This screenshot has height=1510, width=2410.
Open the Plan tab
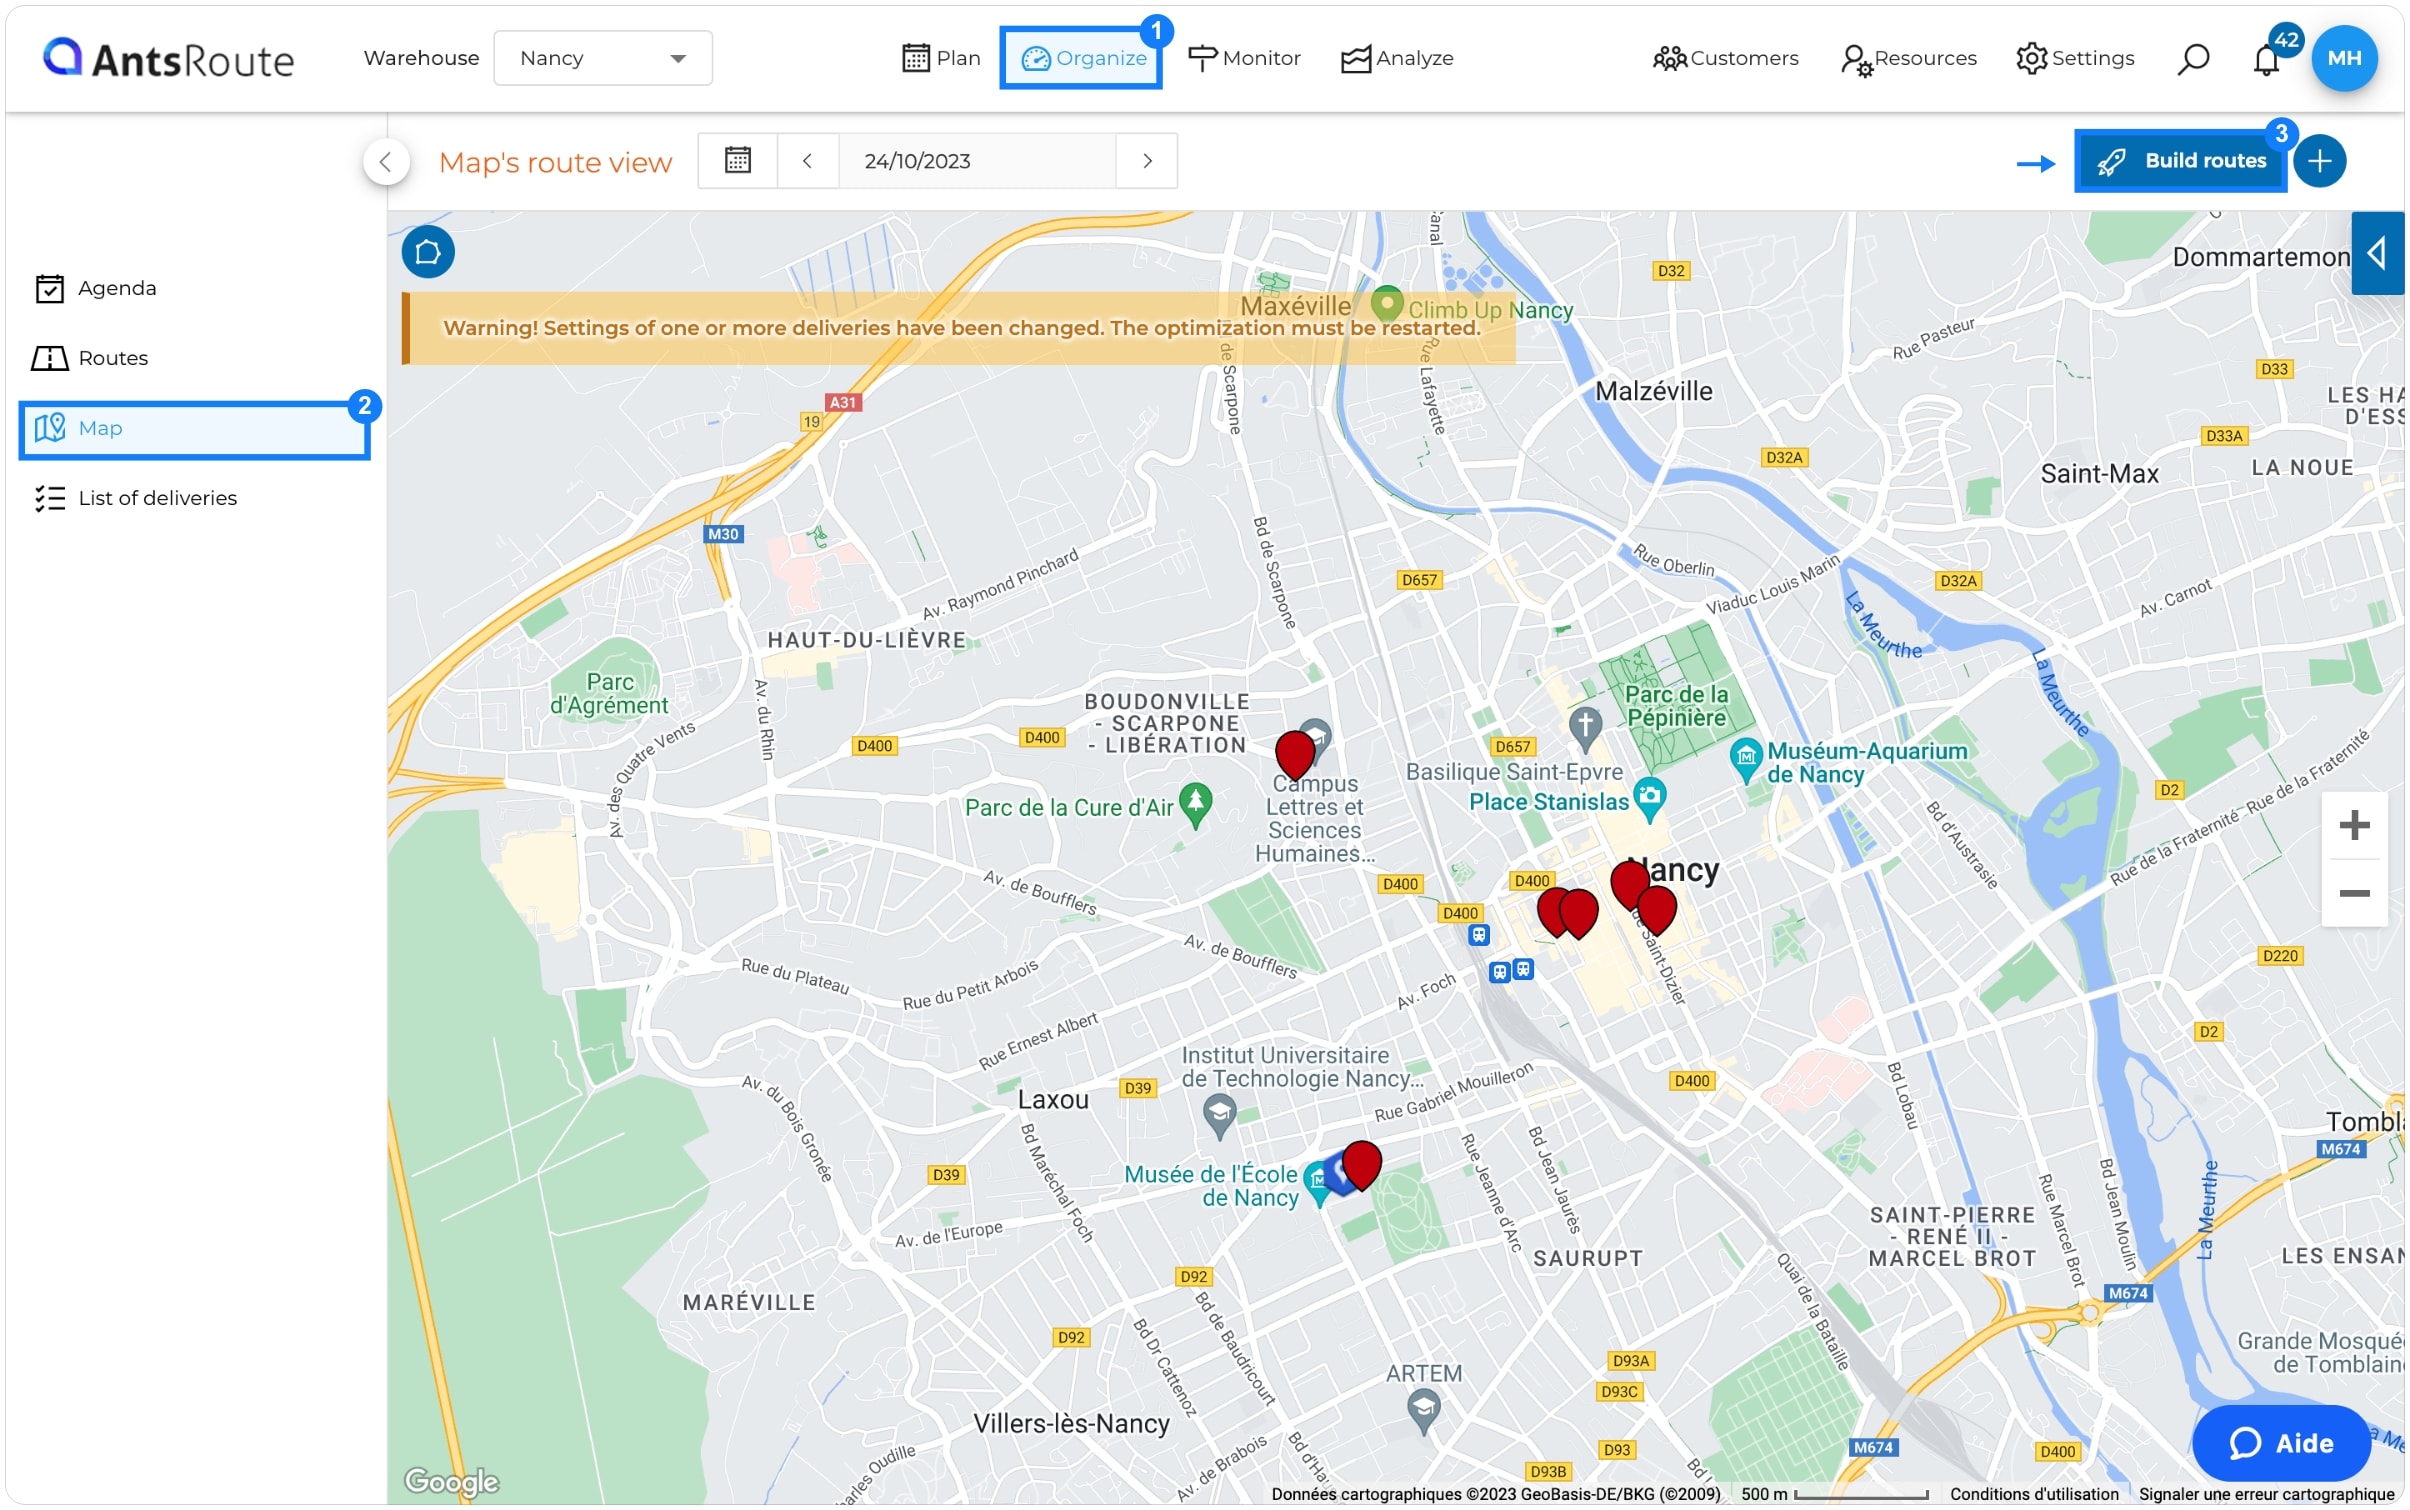click(x=940, y=58)
